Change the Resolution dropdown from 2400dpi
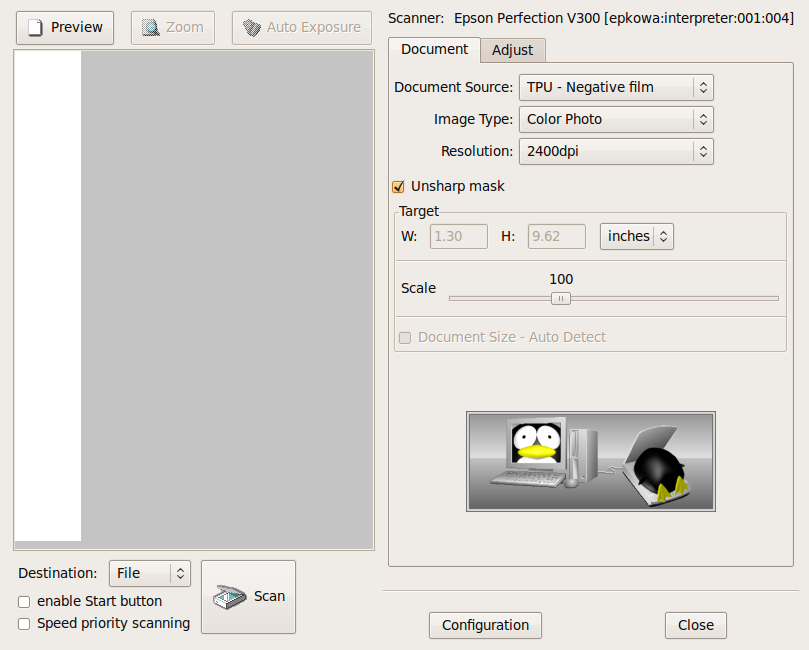 (x=616, y=152)
